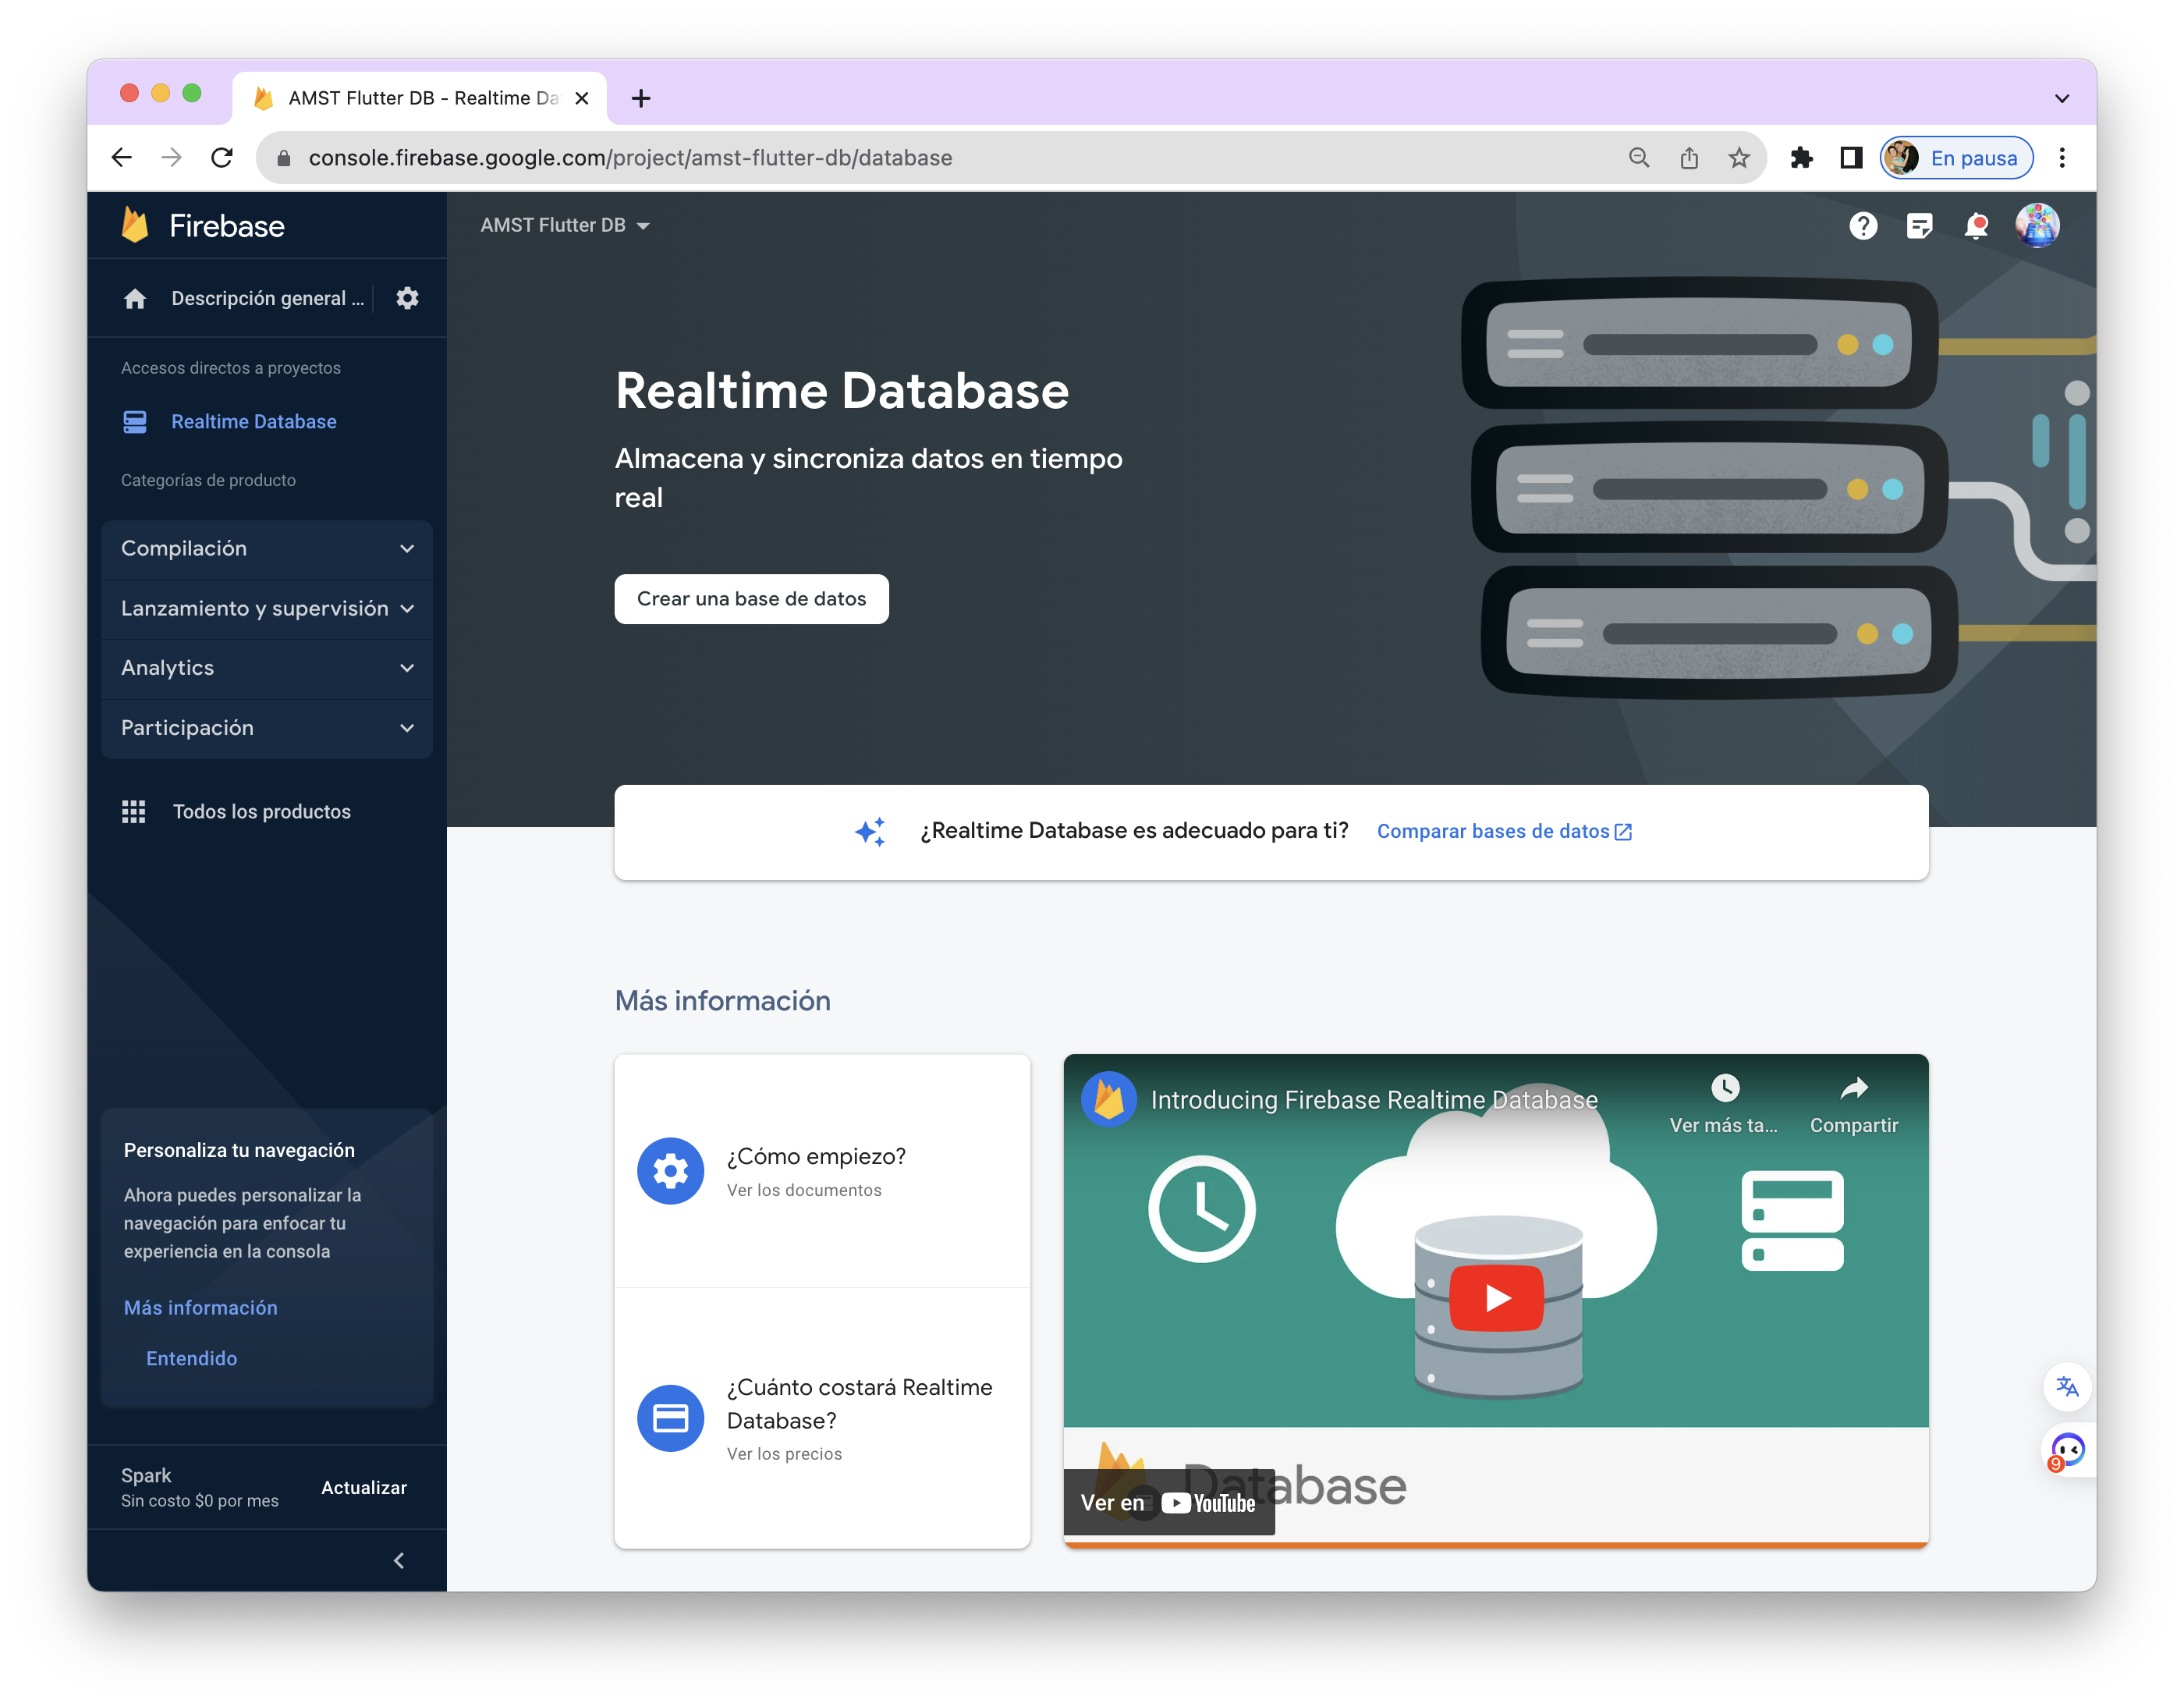2184x1707 pixels.
Task: Go back with browser back arrow
Action: pos(122,158)
